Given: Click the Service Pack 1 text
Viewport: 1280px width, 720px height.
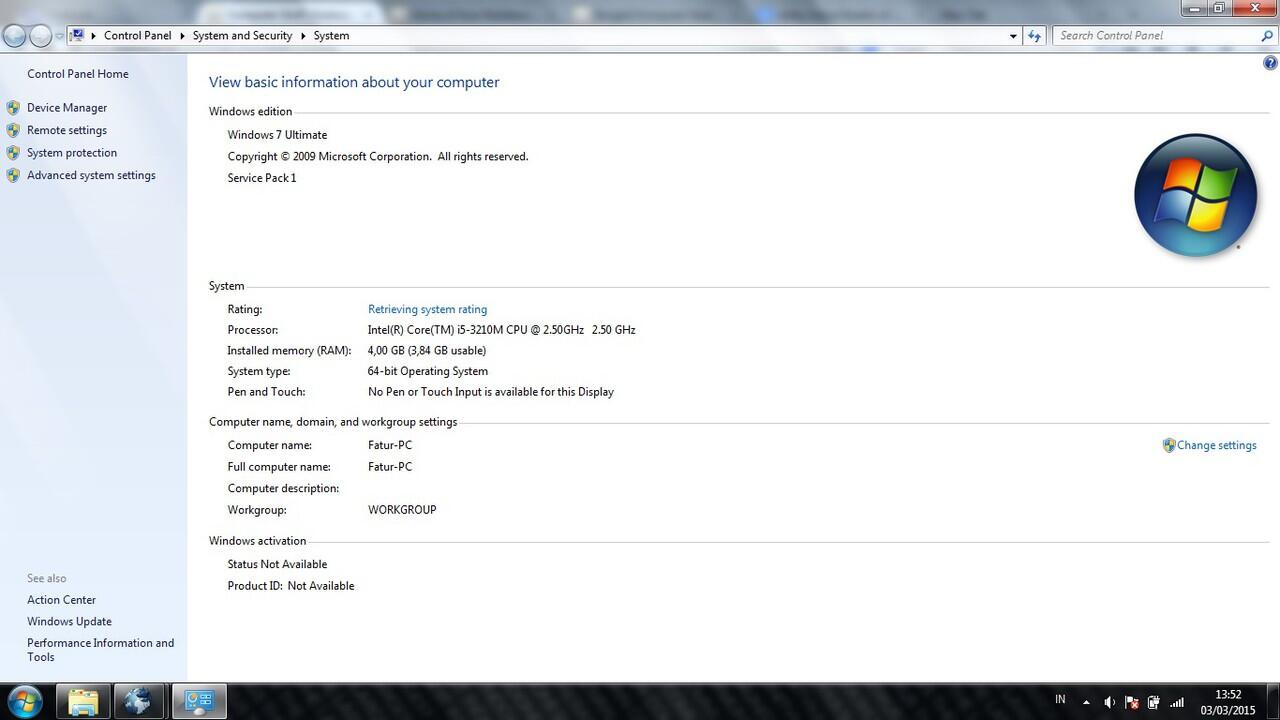Looking at the screenshot, I should click(x=262, y=178).
